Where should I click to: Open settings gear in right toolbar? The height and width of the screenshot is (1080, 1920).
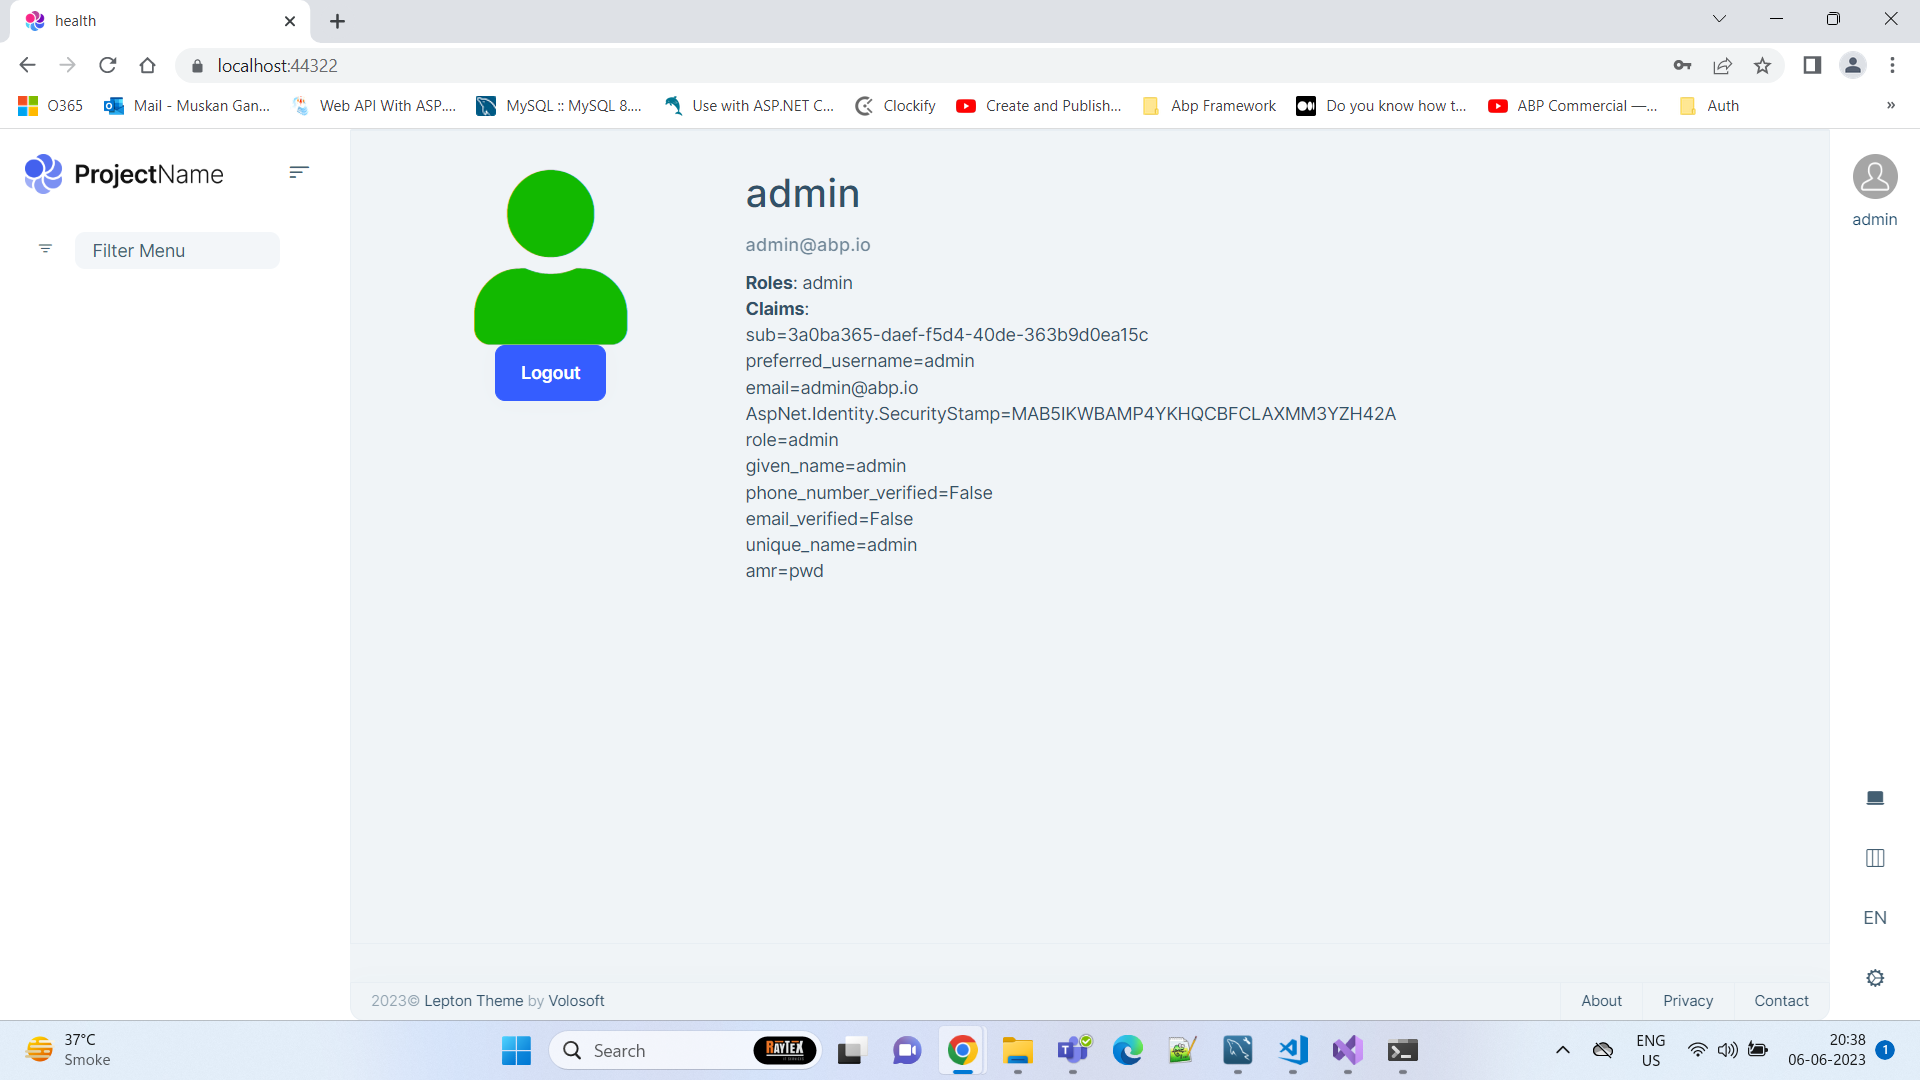[x=1875, y=978]
